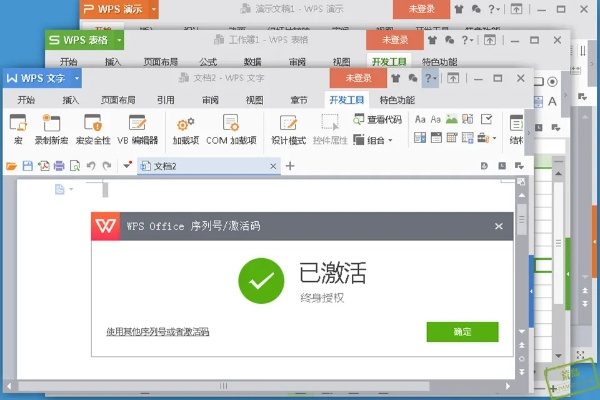Open 加载项 add-ins icon
Image resolution: width=600 pixels, height=400 pixels.
click(186, 129)
